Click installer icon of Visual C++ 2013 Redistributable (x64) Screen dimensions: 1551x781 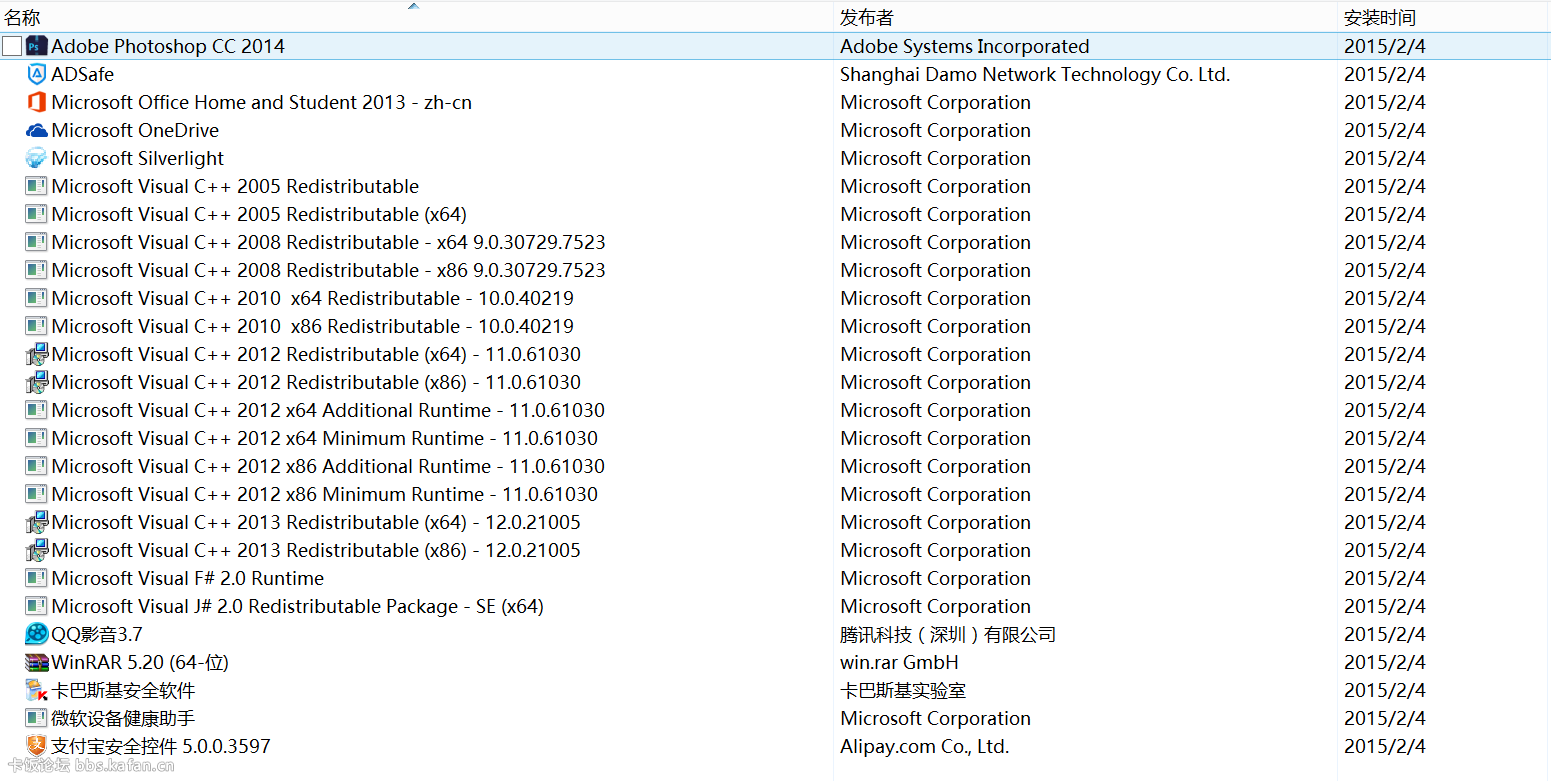(x=37, y=522)
